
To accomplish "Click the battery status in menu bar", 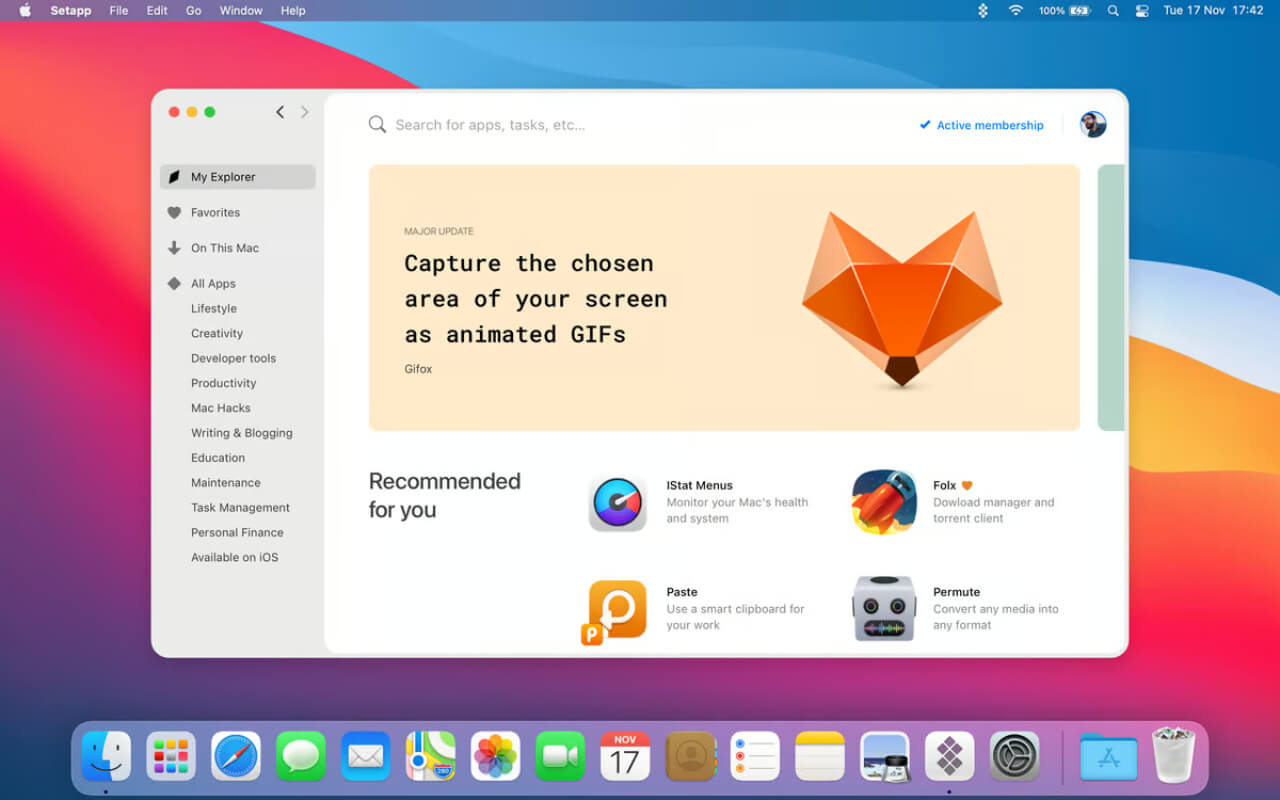I will pyautogui.click(x=1064, y=10).
